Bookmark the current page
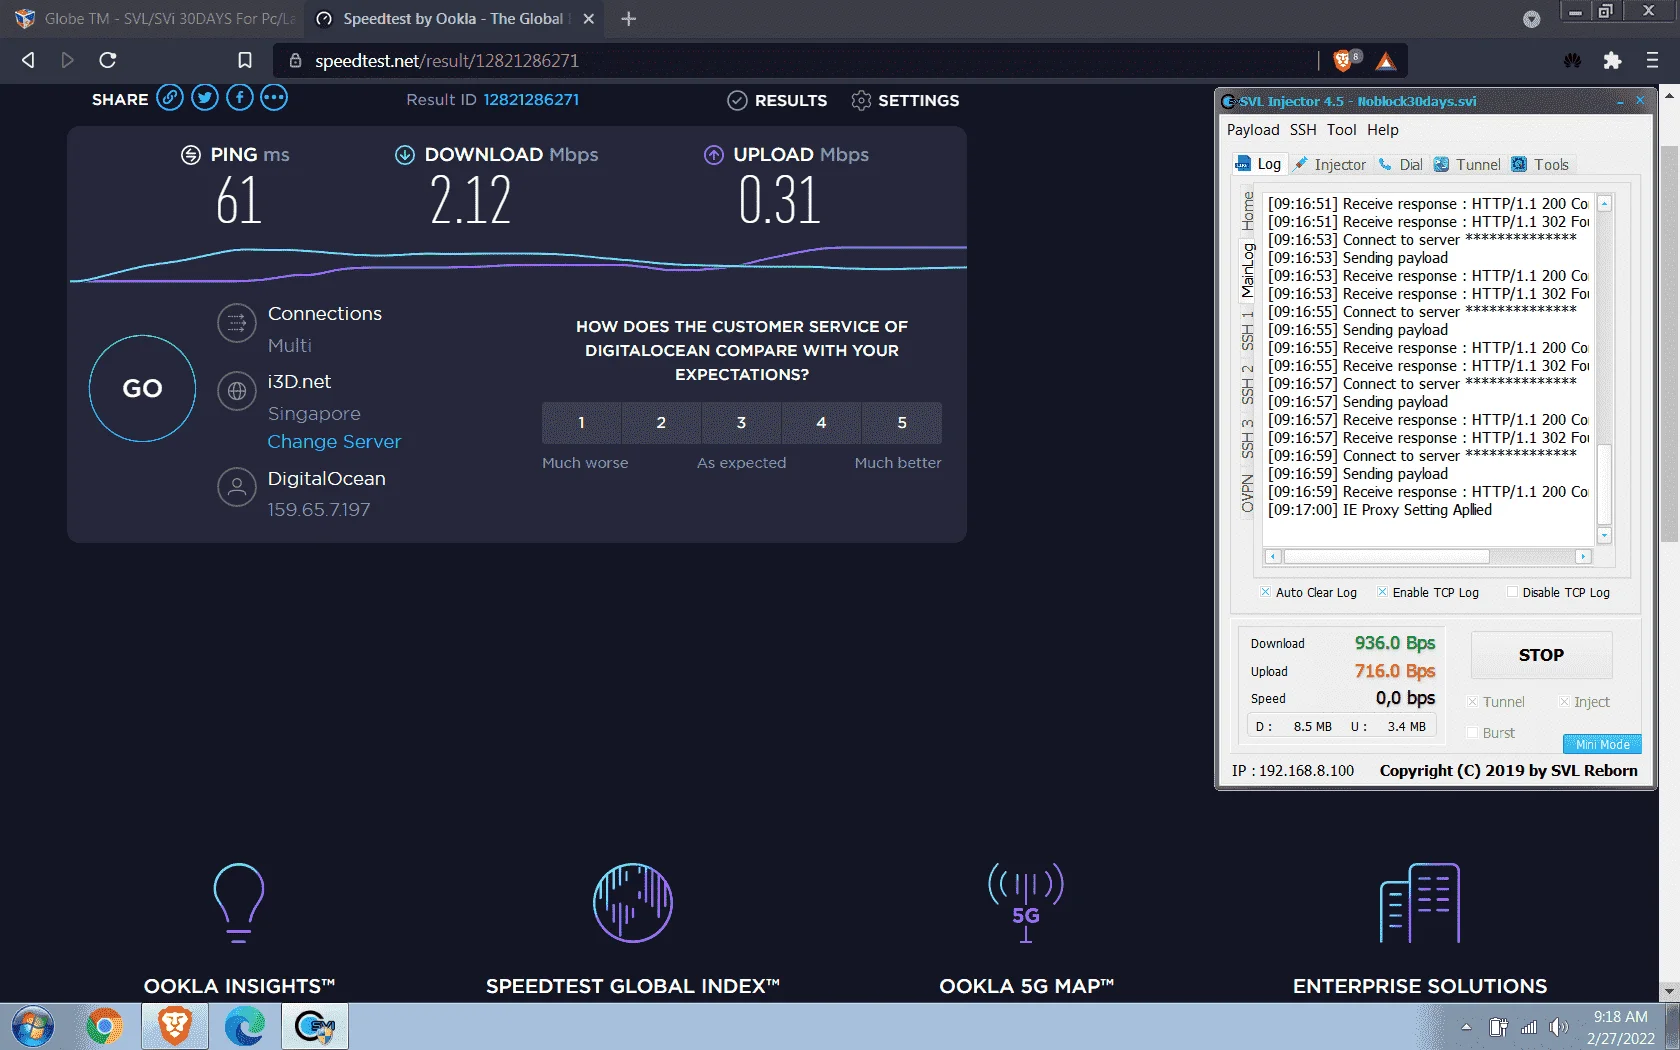The height and width of the screenshot is (1050, 1680). 245,60
